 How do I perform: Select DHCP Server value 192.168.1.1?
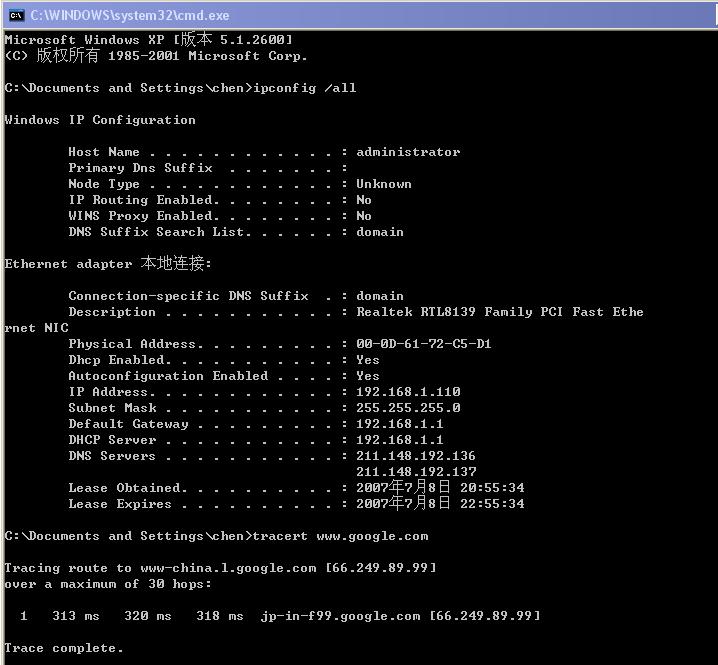tap(399, 440)
